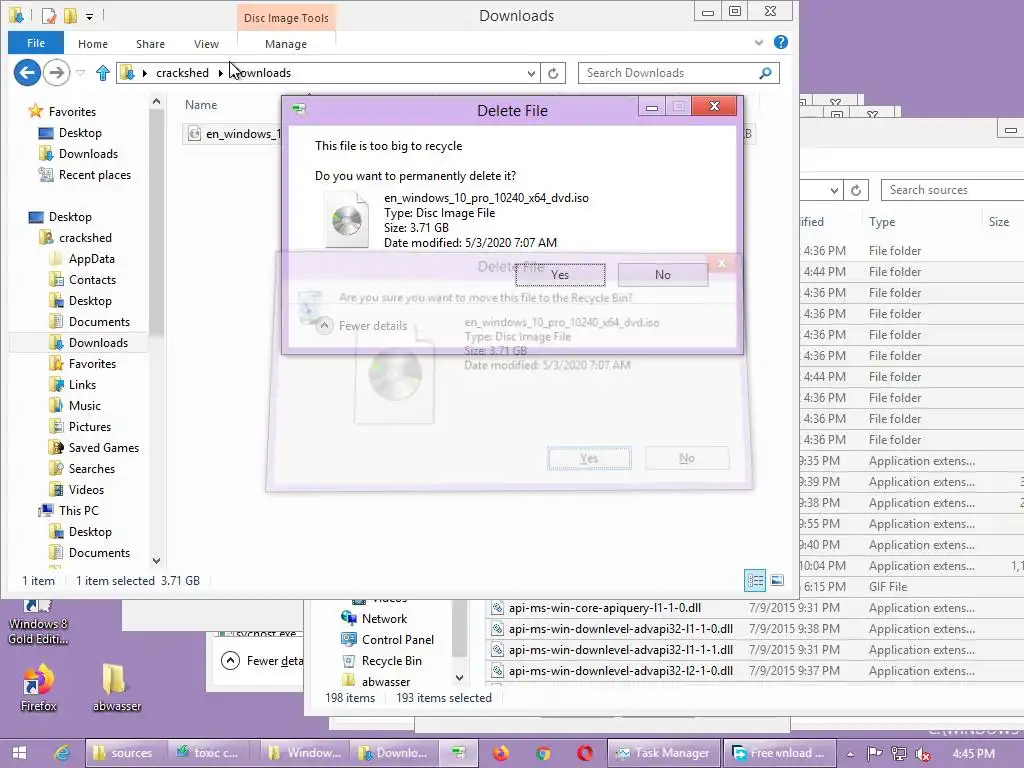Click Search sources field in background window
This screenshot has height=768, width=1024.
pos(952,190)
